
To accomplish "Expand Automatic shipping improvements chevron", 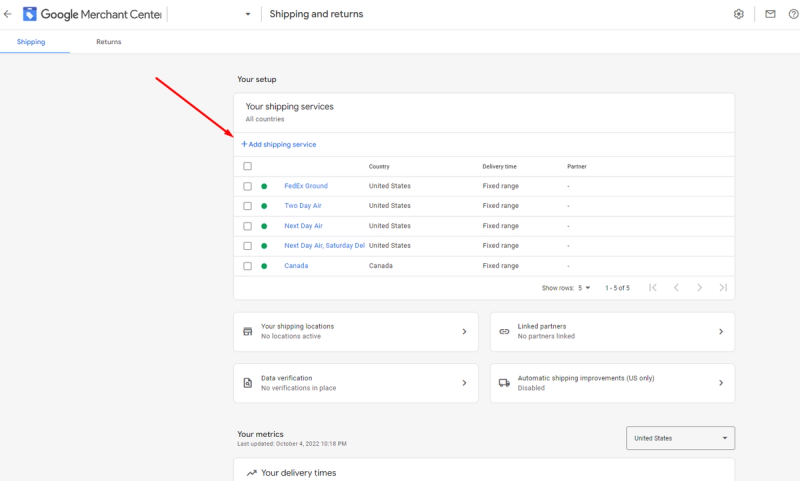I will pyautogui.click(x=721, y=383).
